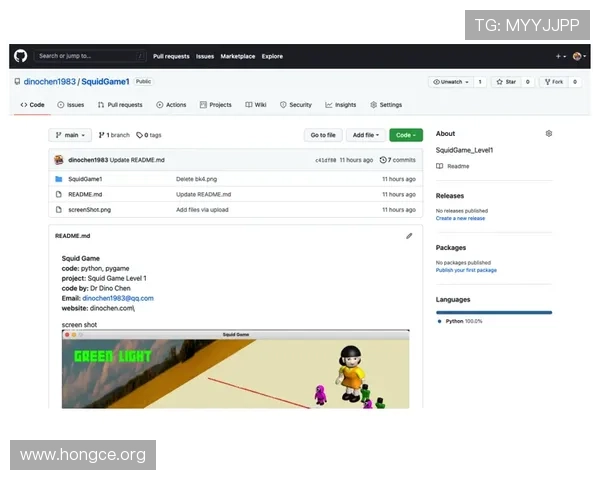This screenshot has height=480, width=600.
Task: Open the user avatar menu in header
Action: point(579,56)
